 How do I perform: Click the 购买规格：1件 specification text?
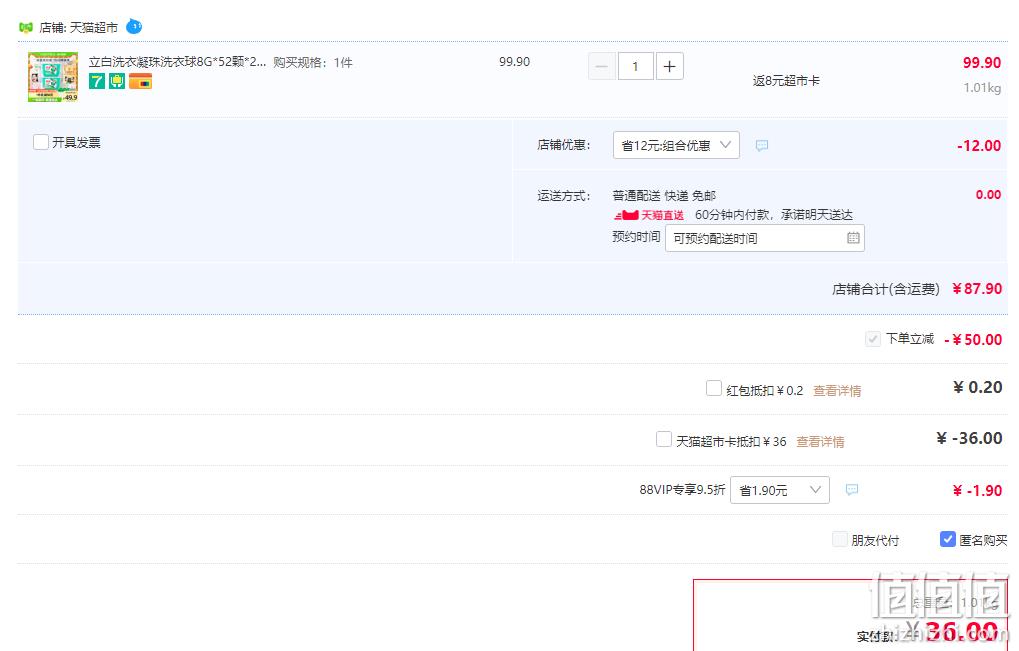click(313, 62)
